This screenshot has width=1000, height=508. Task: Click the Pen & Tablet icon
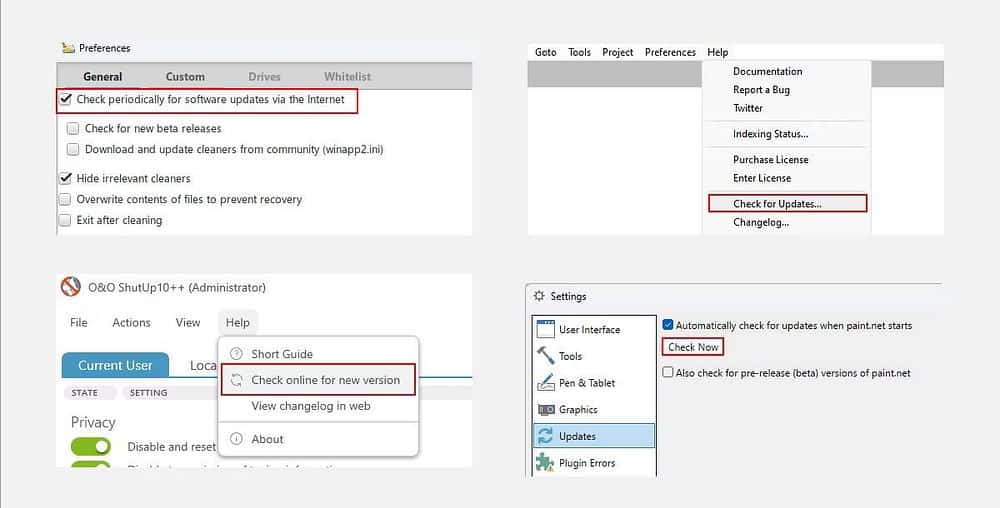[x=545, y=382]
